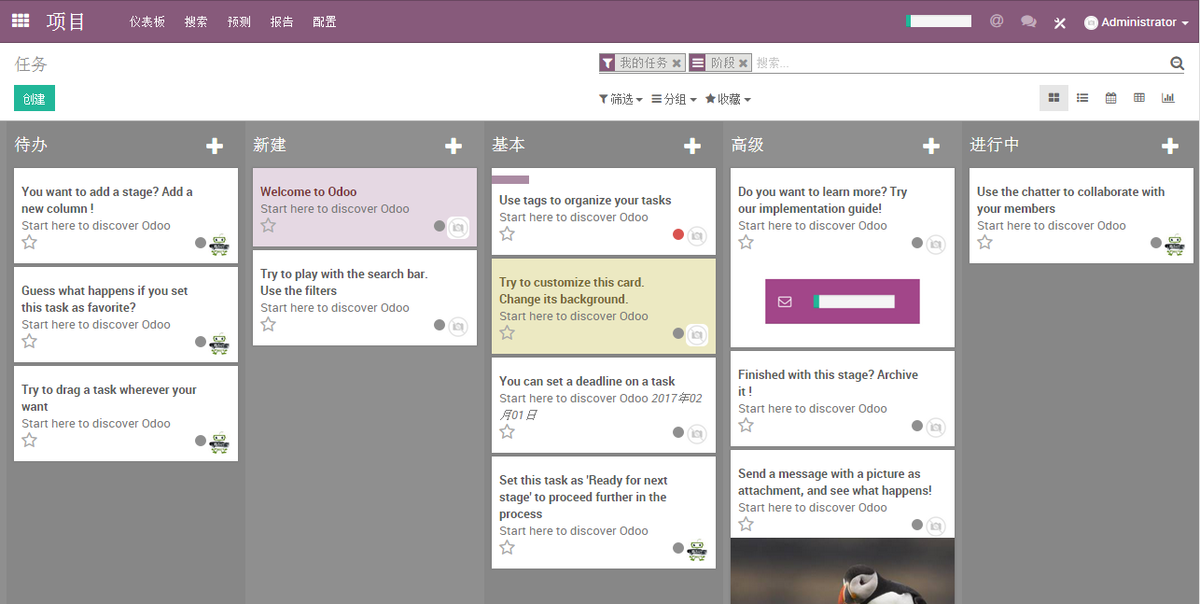Open the @ mentions icon in top bar

996,21
